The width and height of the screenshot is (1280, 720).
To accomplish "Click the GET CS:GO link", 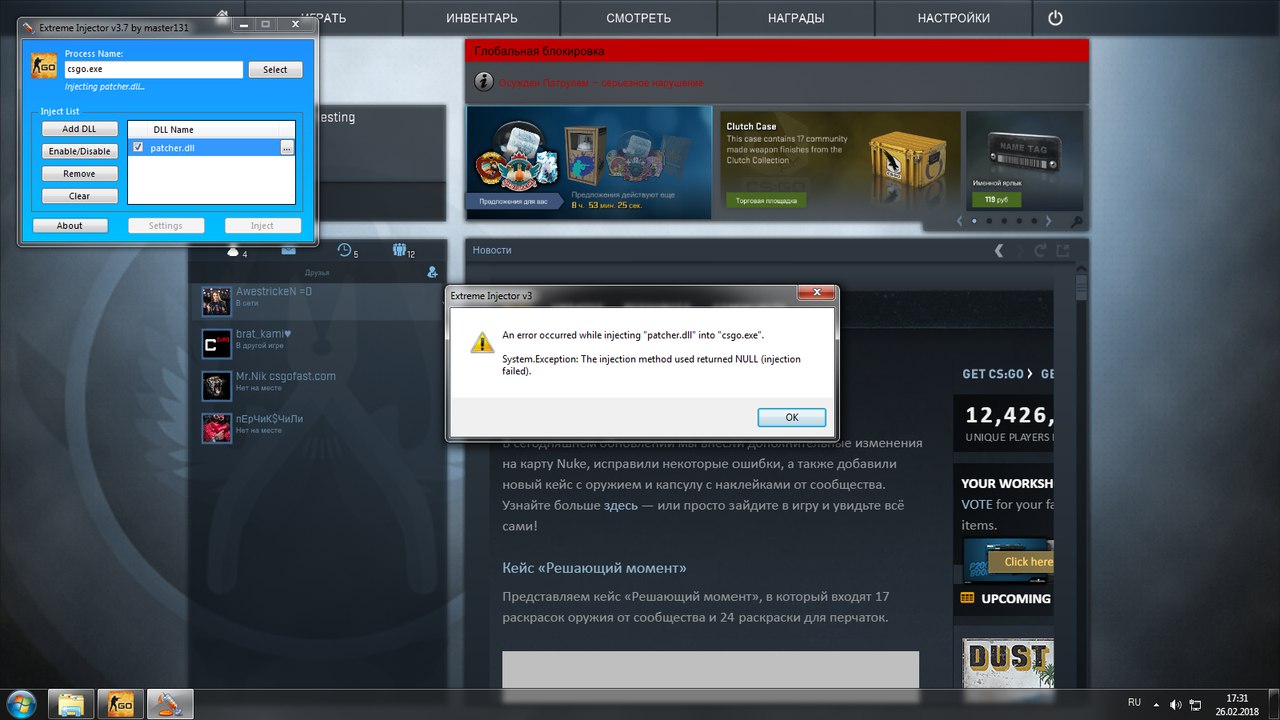I will click(x=992, y=374).
